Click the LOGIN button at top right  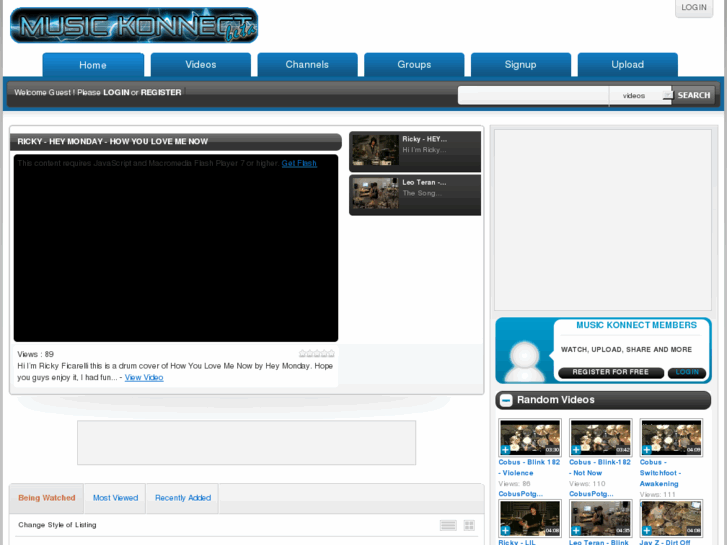click(694, 8)
